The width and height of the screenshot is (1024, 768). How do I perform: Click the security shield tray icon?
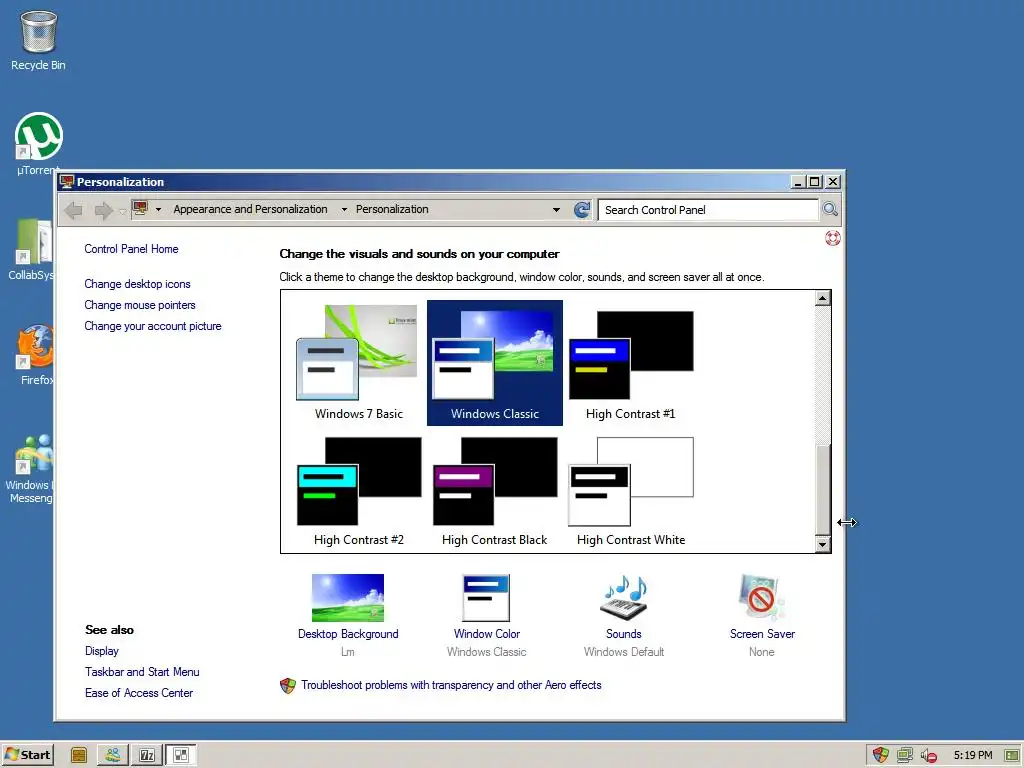pos(880,755)
